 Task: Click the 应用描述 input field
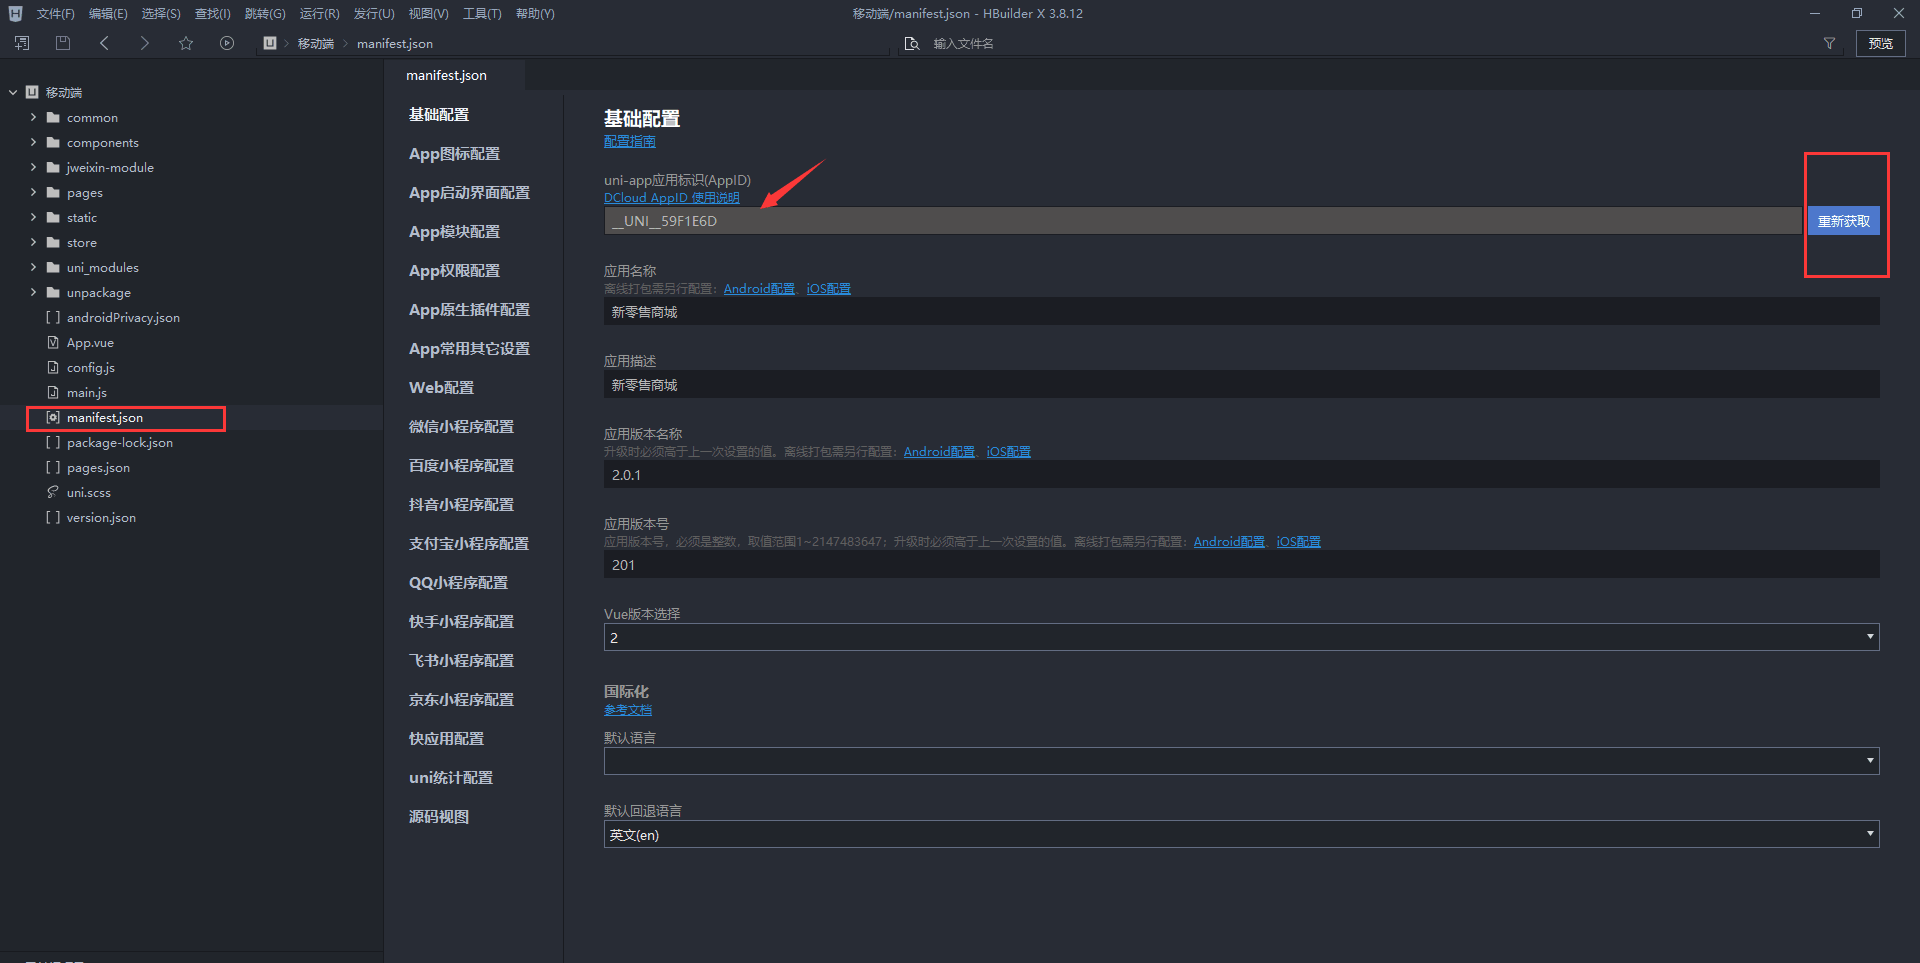point(1241,385)
